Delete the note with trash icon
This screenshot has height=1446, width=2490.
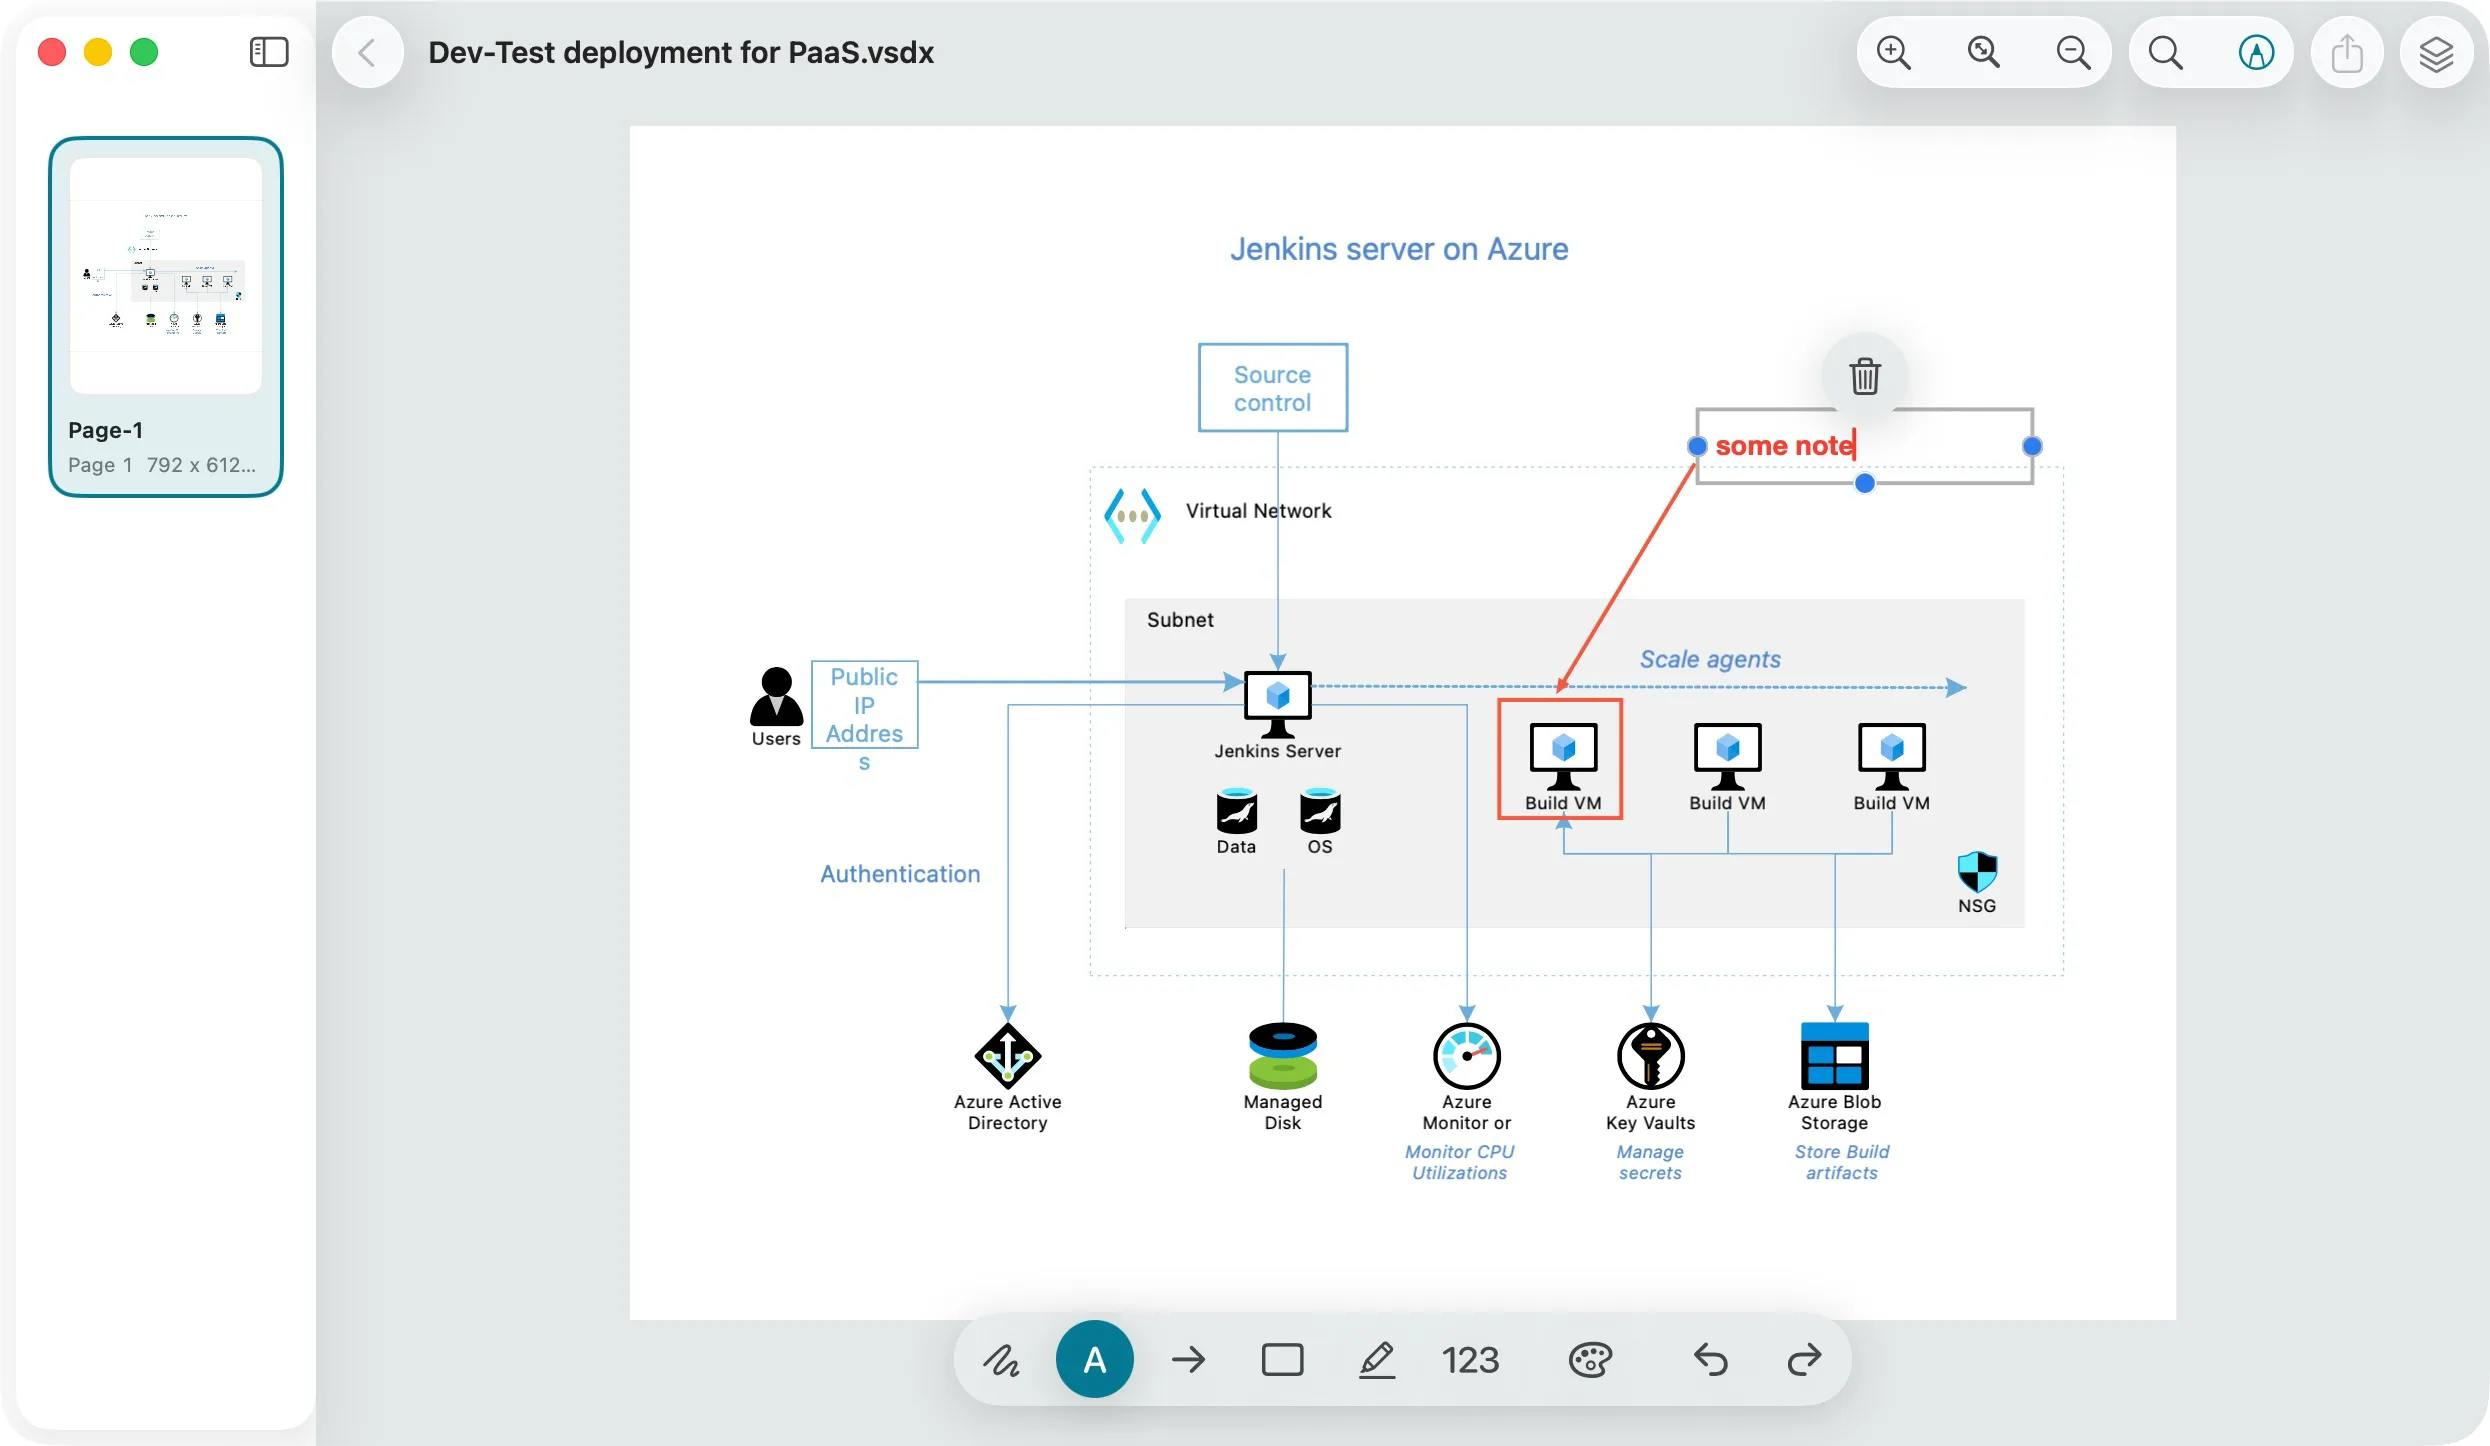(1865, 376)
